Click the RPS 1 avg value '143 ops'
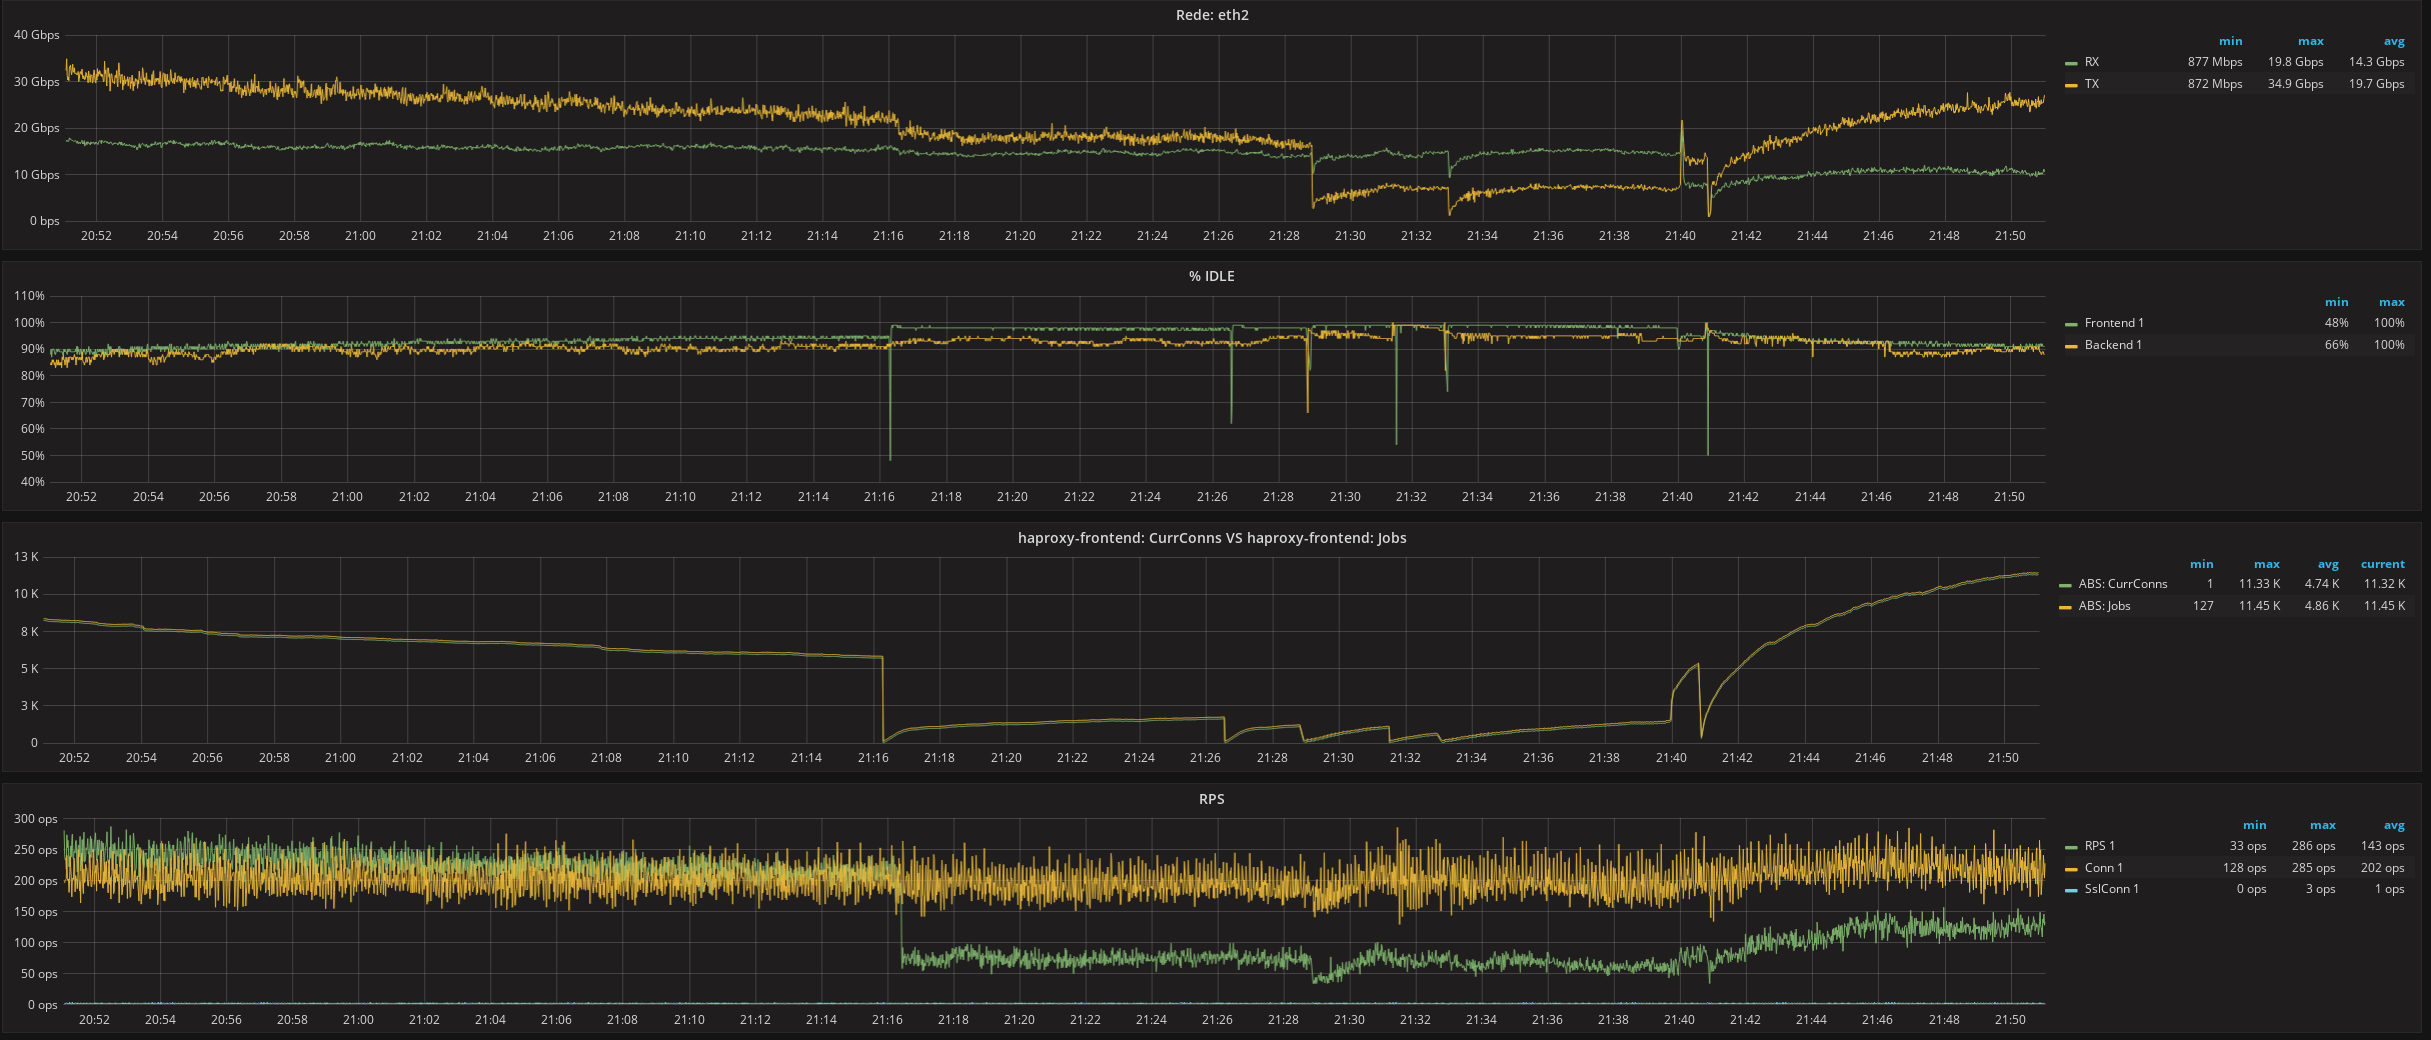Viewport: 2431px width, 1040px height. click(x=2383, y=846)
